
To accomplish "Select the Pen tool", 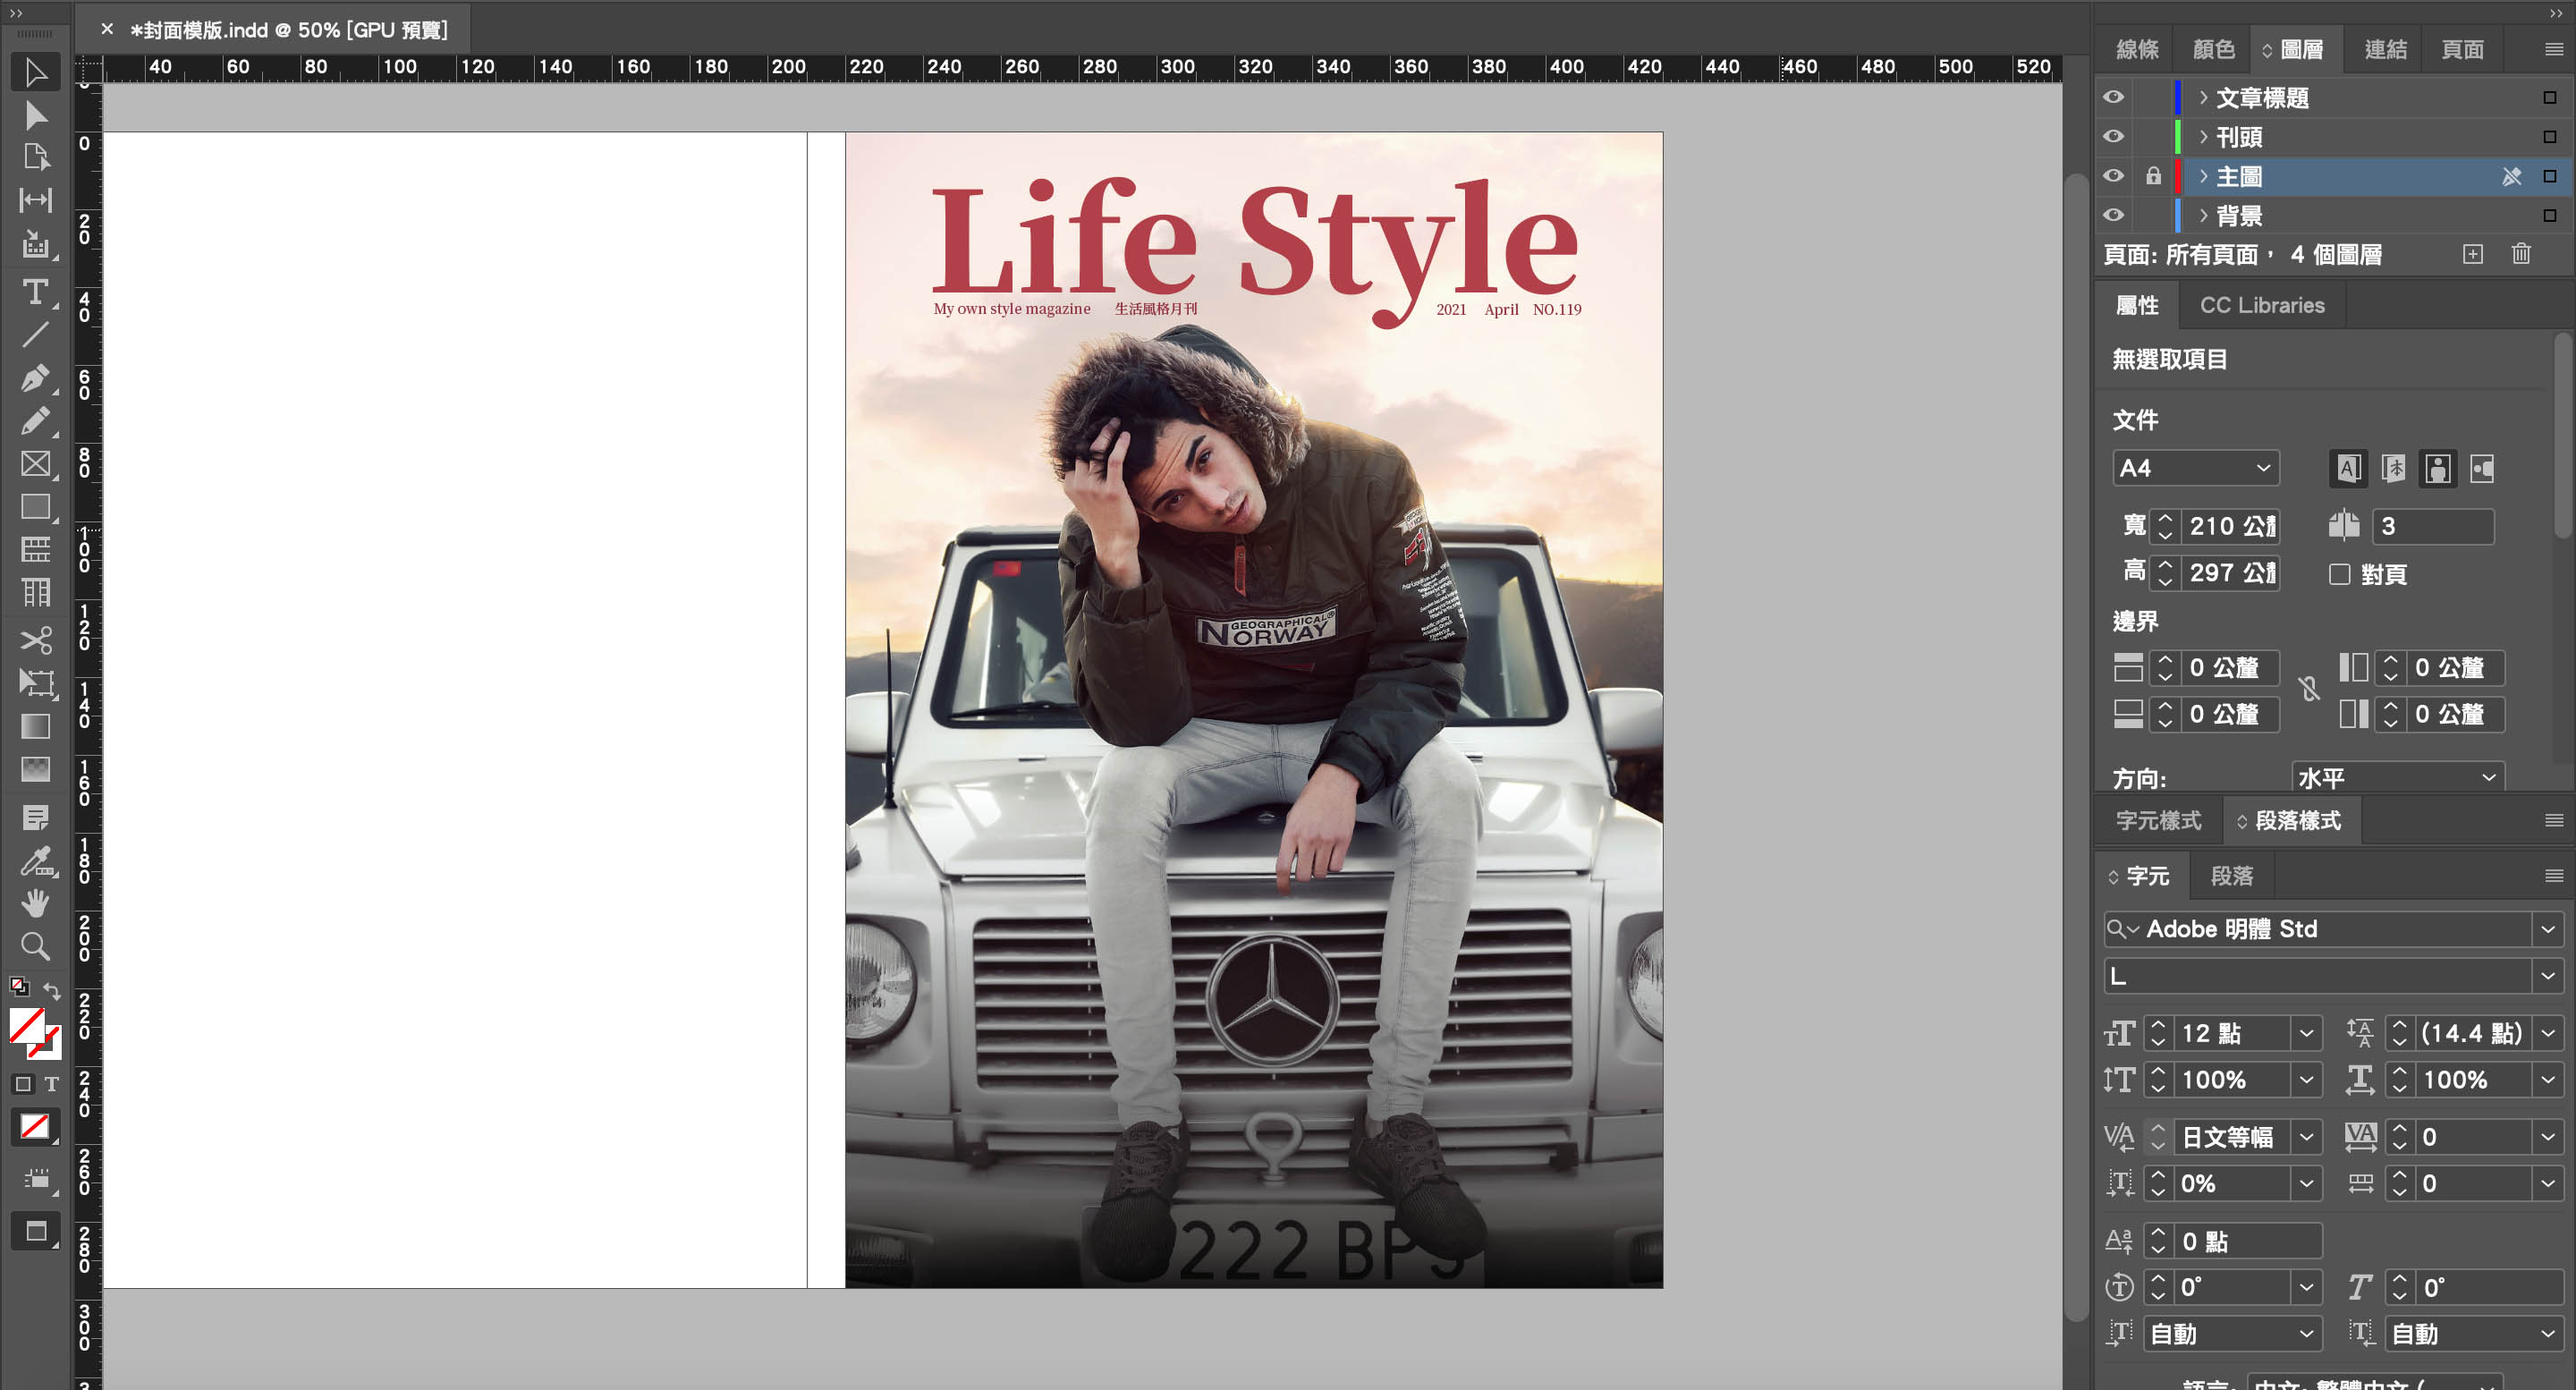I will tap(35, 378).
